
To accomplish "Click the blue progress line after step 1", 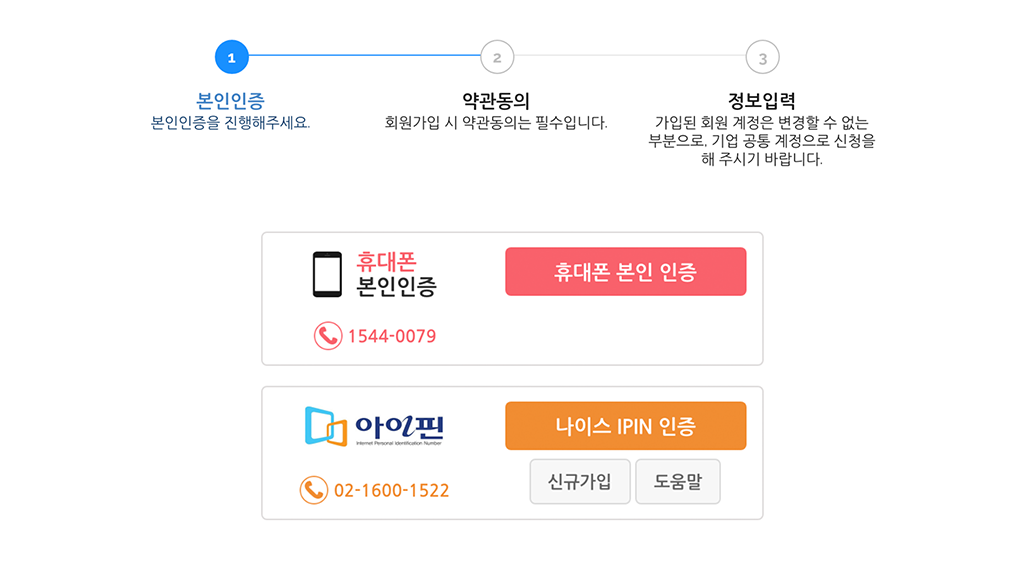I will (x=364, y=56).
